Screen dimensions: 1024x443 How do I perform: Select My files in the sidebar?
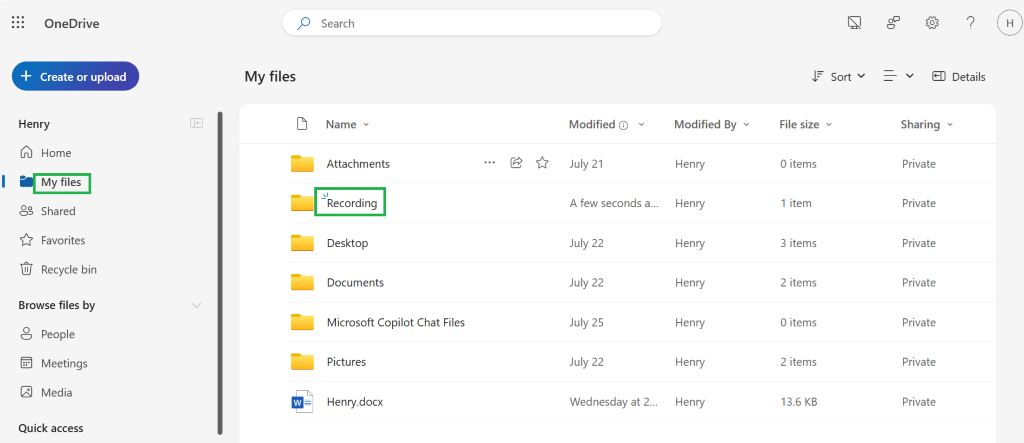coord(61,182)
